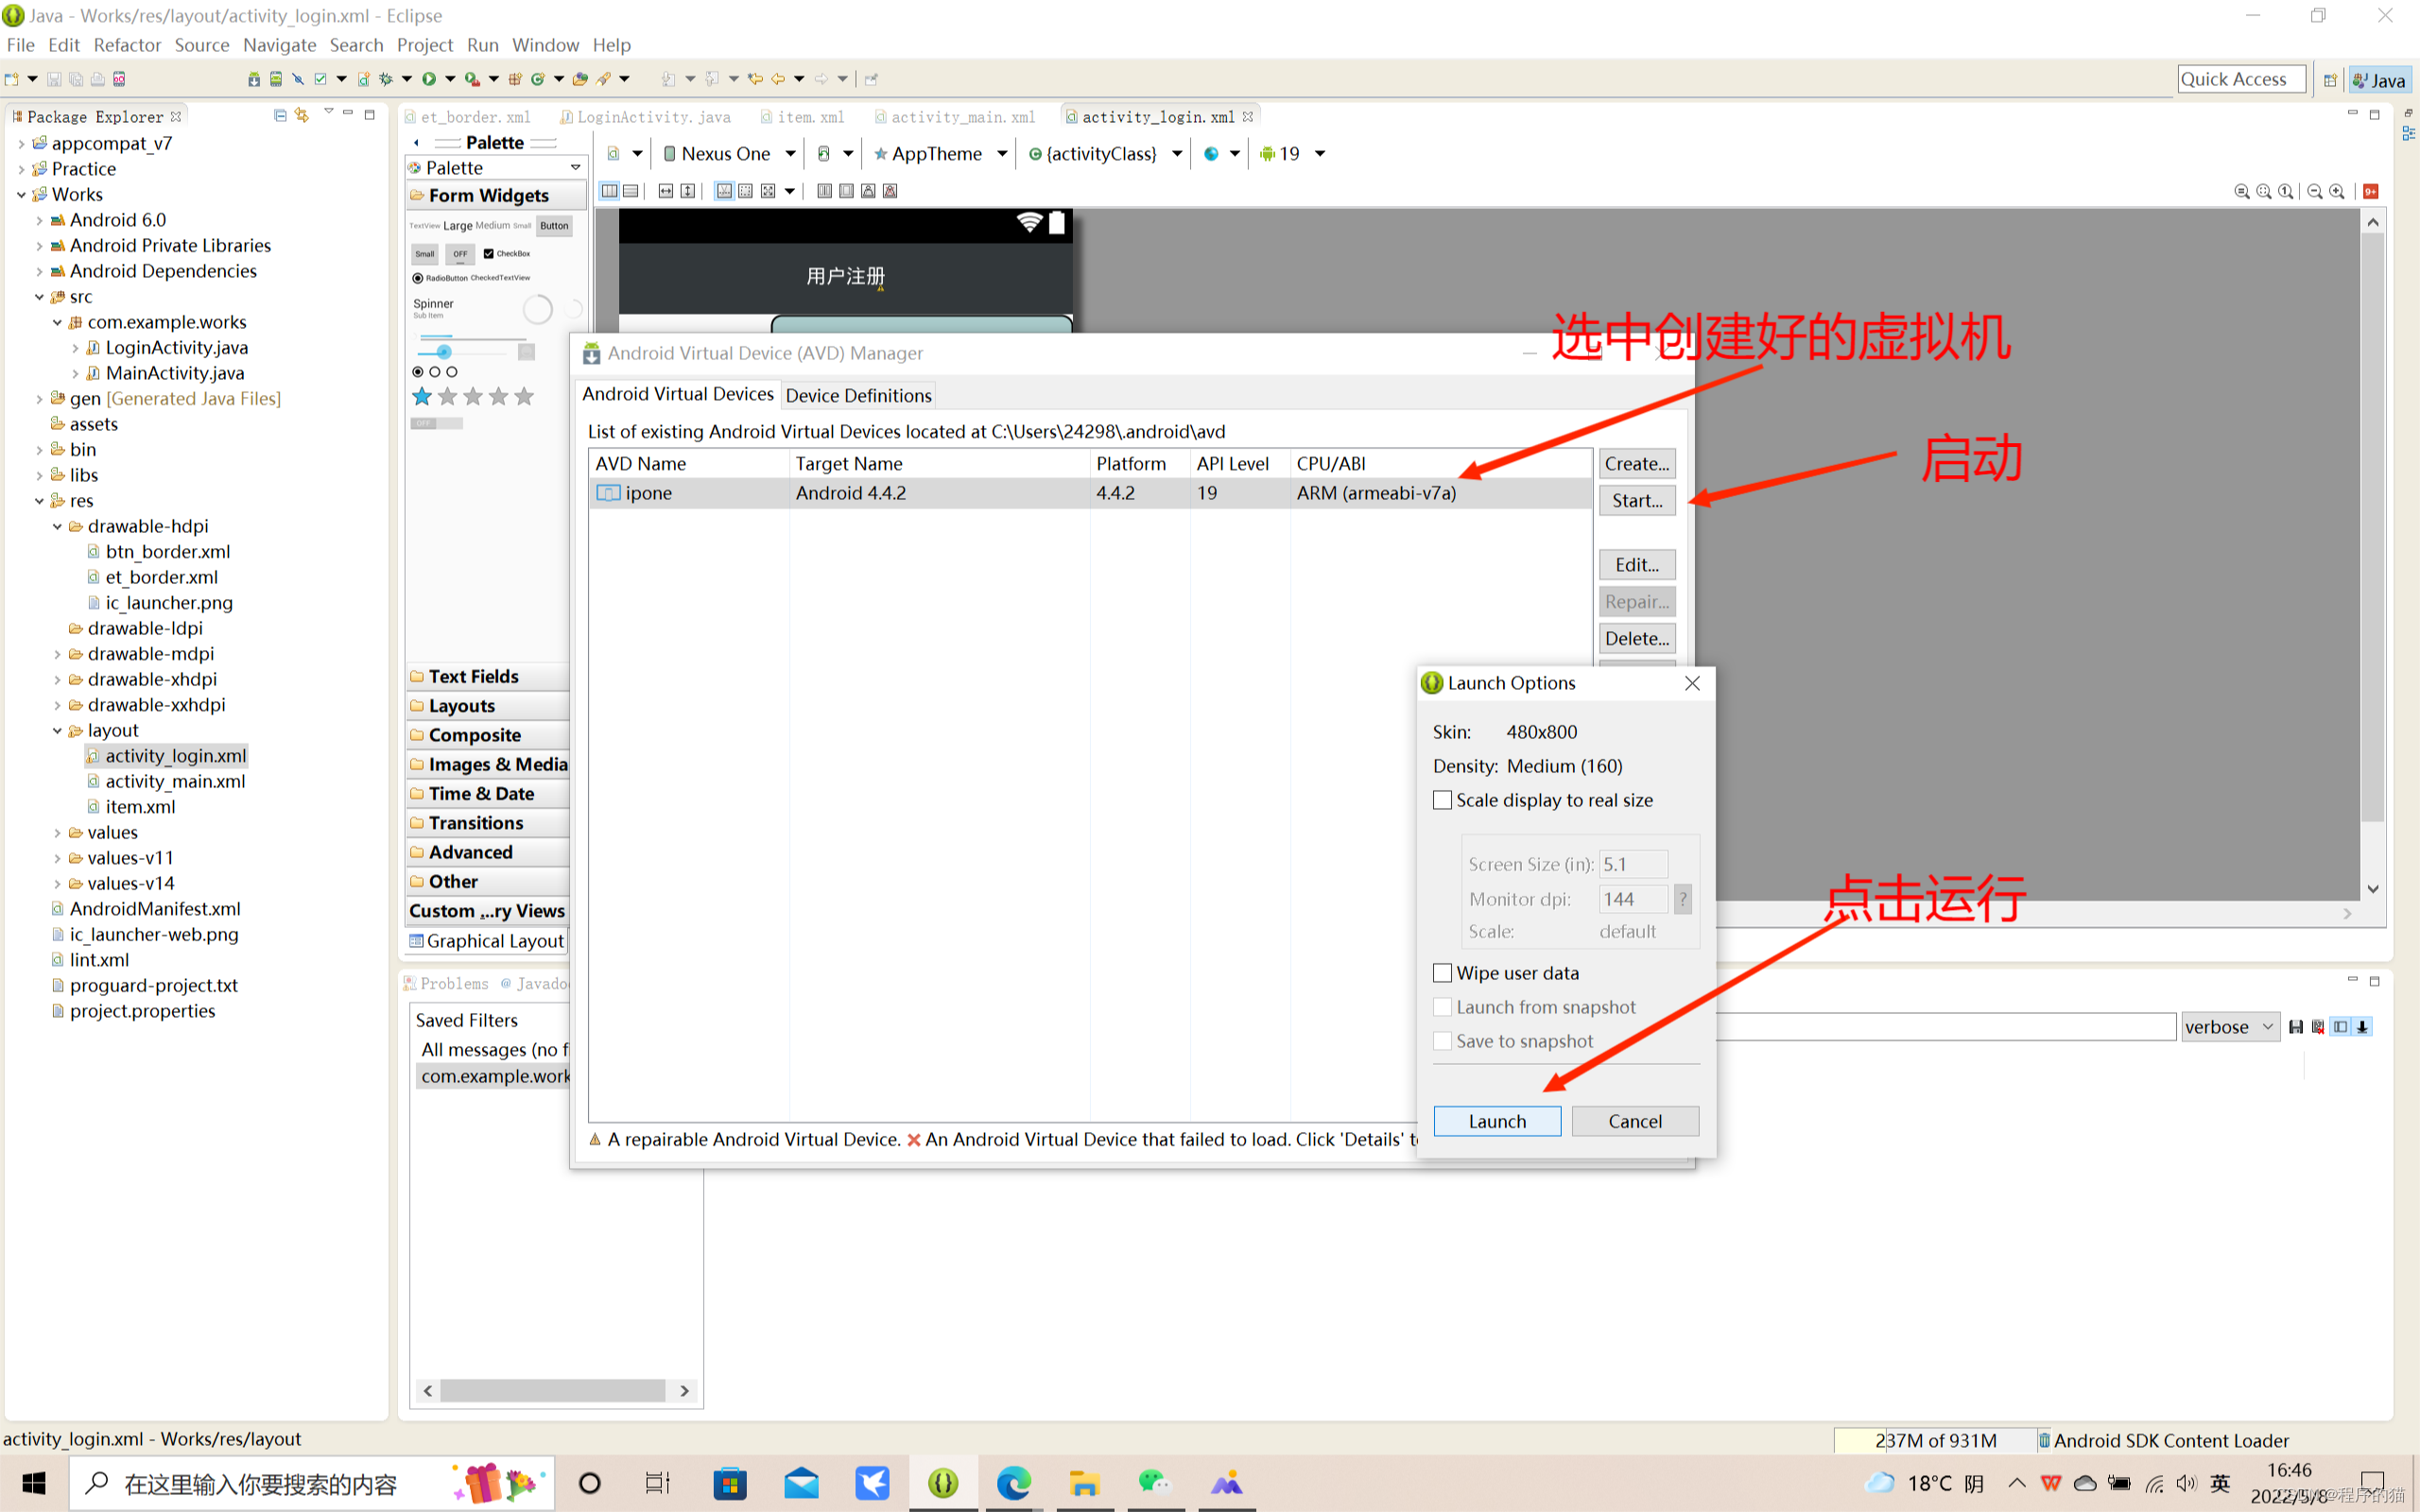Switch to Device Definitions tab

[858, 395]
